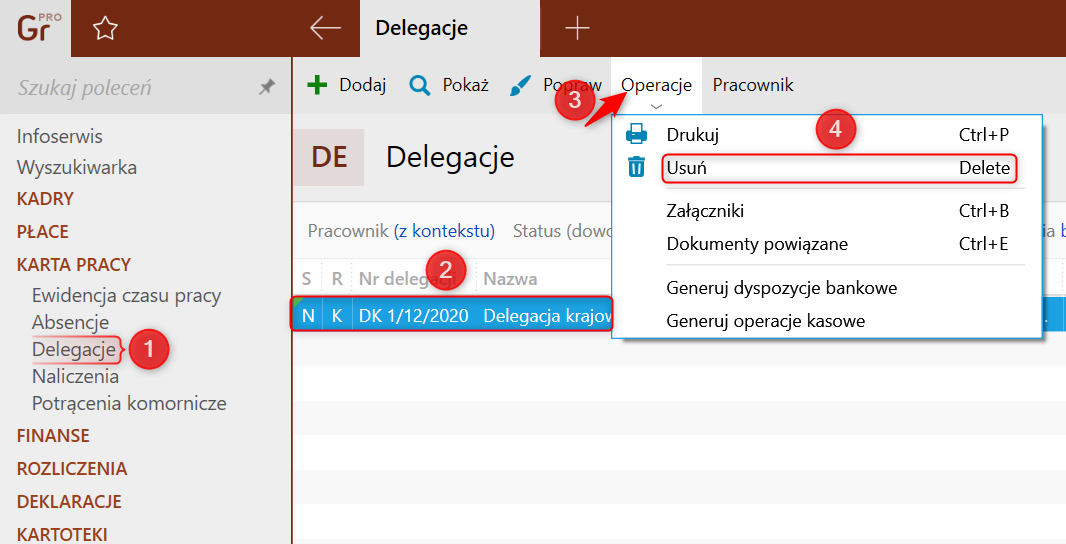The width and height of the screenshot is (1066, 544).
Task: Click the magnifier Pokaż icon
Action: [x=419, y=85]
